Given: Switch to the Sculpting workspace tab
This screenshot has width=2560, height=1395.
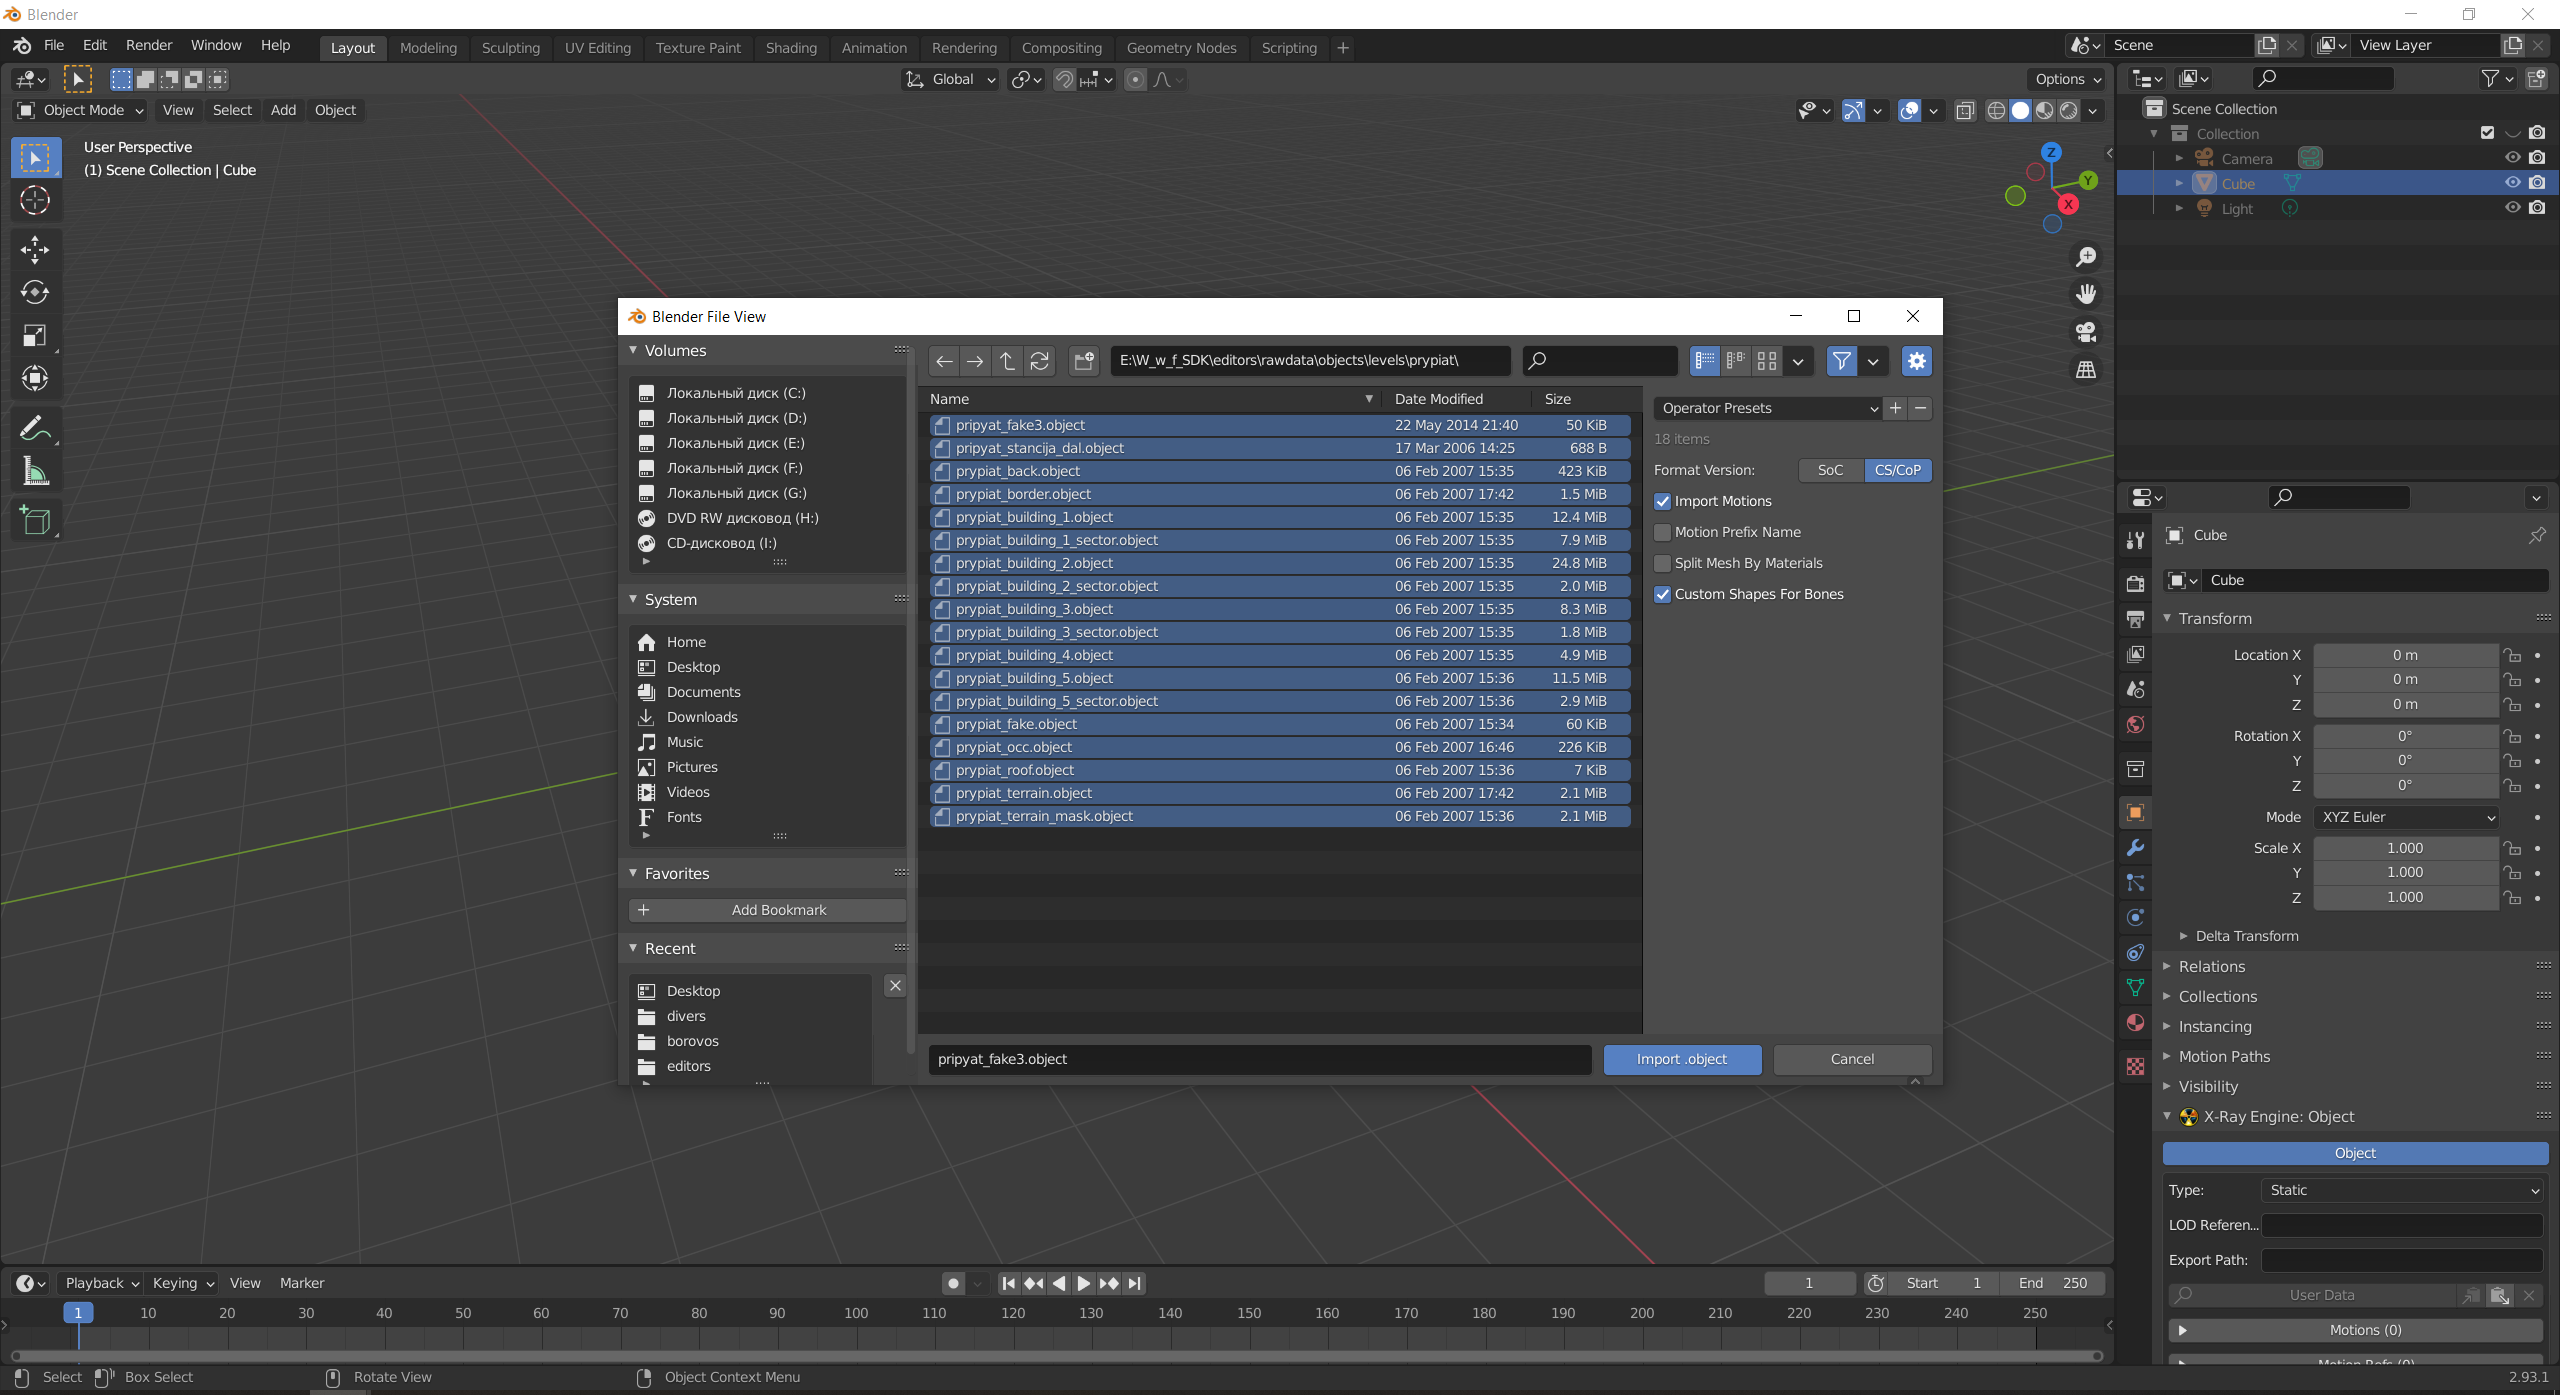Looking at the screenshot, I should (510, 48).
